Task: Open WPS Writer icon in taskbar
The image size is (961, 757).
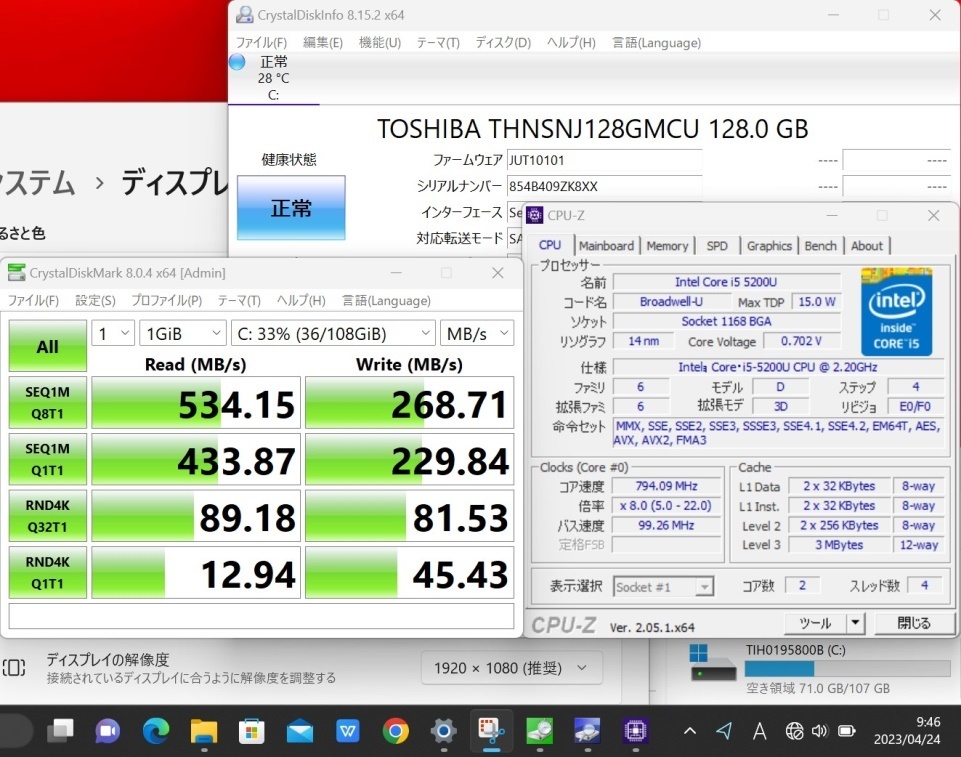Action: [x=348, y=730]
